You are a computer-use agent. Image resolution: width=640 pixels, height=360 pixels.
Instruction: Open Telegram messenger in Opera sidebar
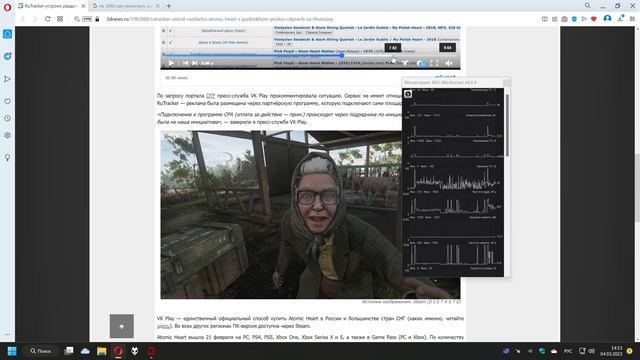tap(7, 56)
